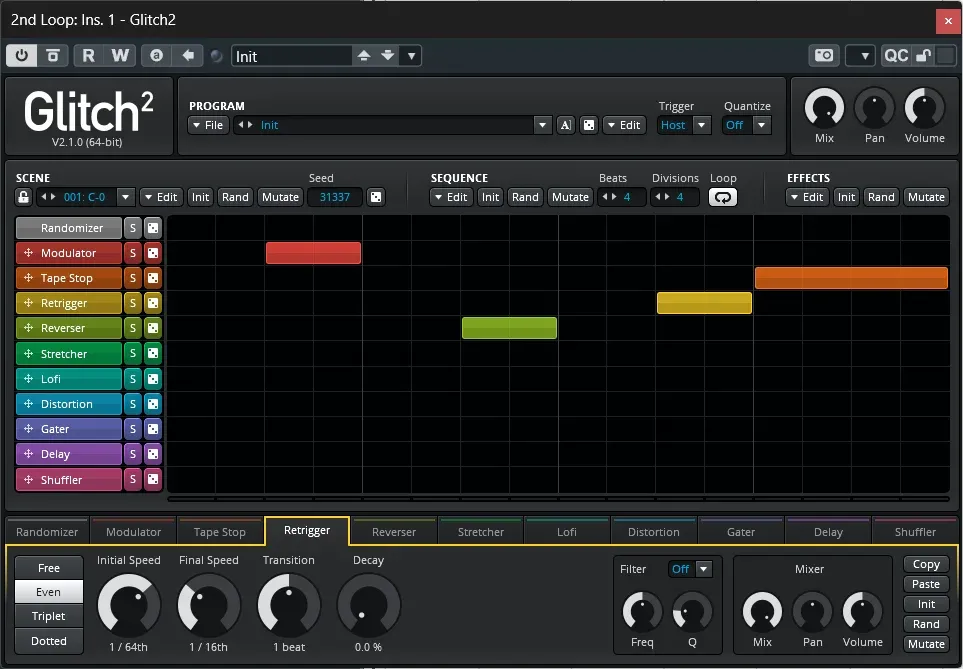This screenshot has width=963, height=669.
Task: Click the Delay row dice icon
Action: tap(153, 454)
